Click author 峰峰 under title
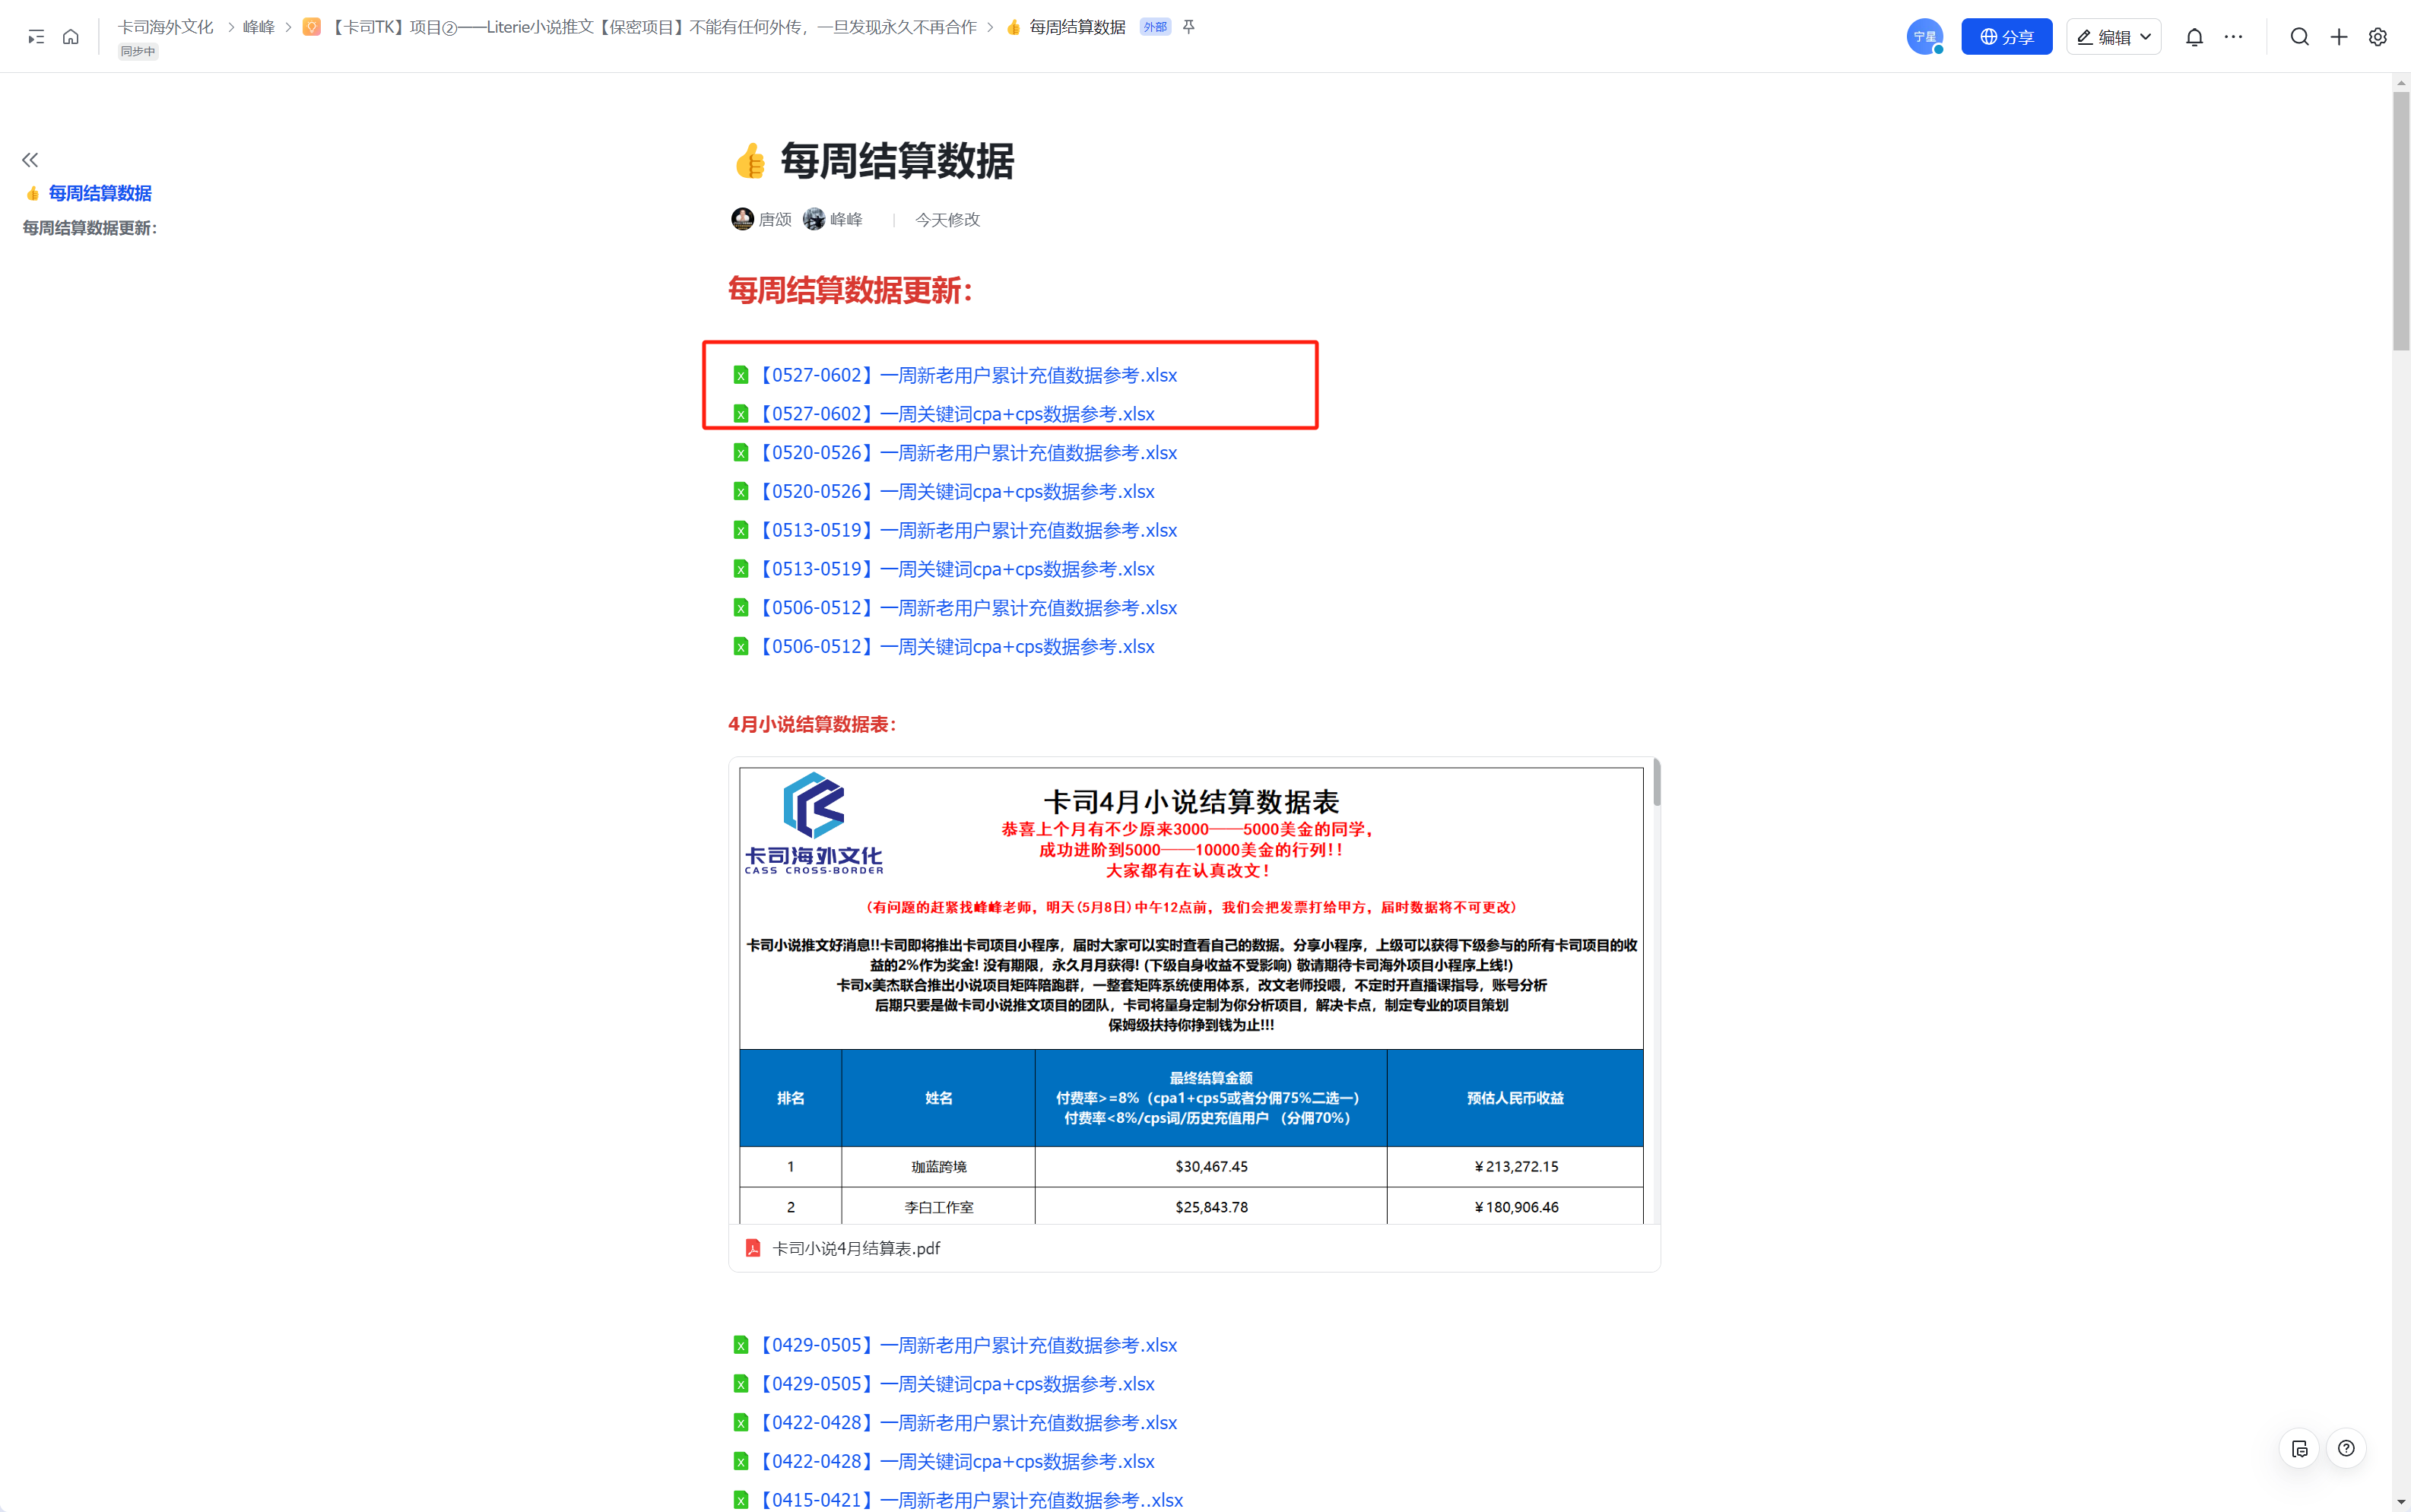2411x1512 pixels. (833, 219)
